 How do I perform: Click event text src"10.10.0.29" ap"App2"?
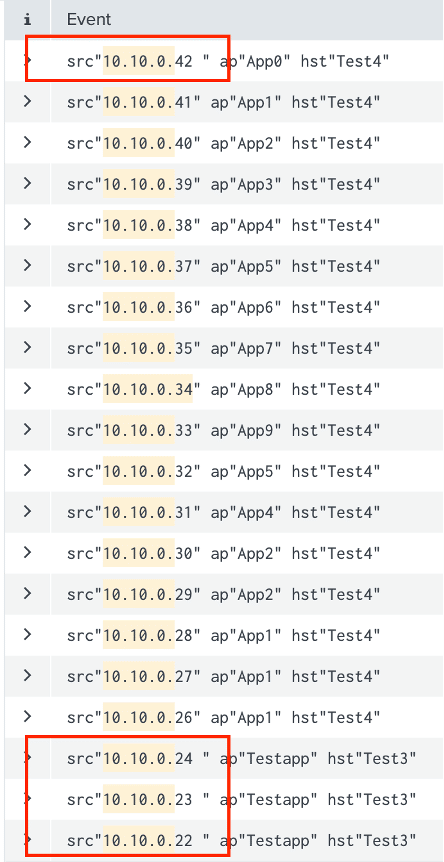click(x=224, y=594)
